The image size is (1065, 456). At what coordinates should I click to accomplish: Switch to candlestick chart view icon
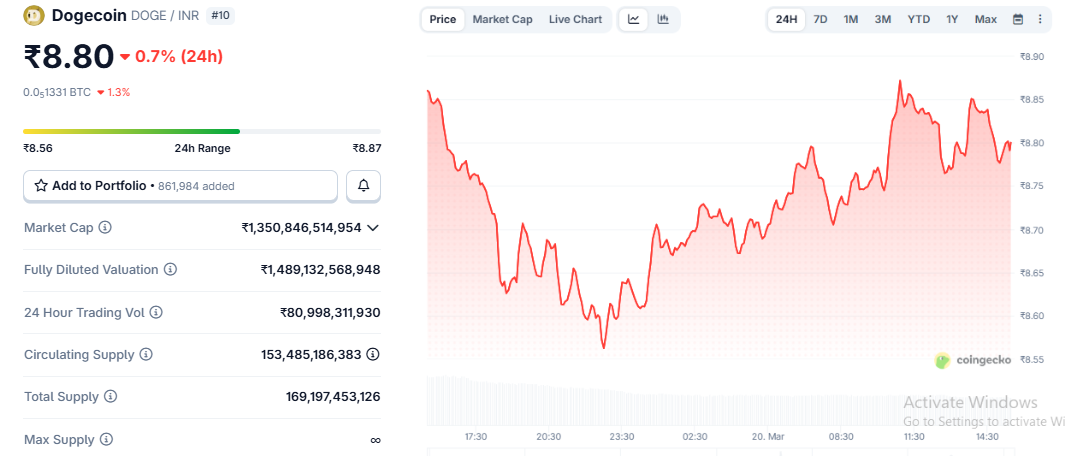click(663, 19)
